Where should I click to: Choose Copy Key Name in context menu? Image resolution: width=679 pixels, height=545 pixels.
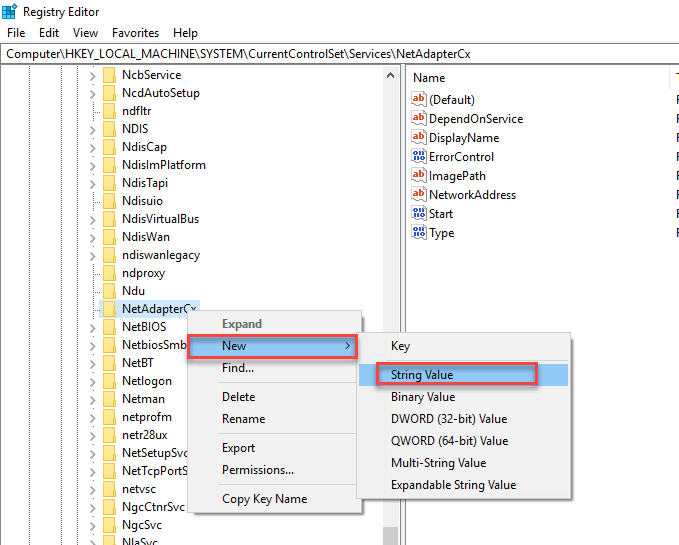(x=264, y=499)
